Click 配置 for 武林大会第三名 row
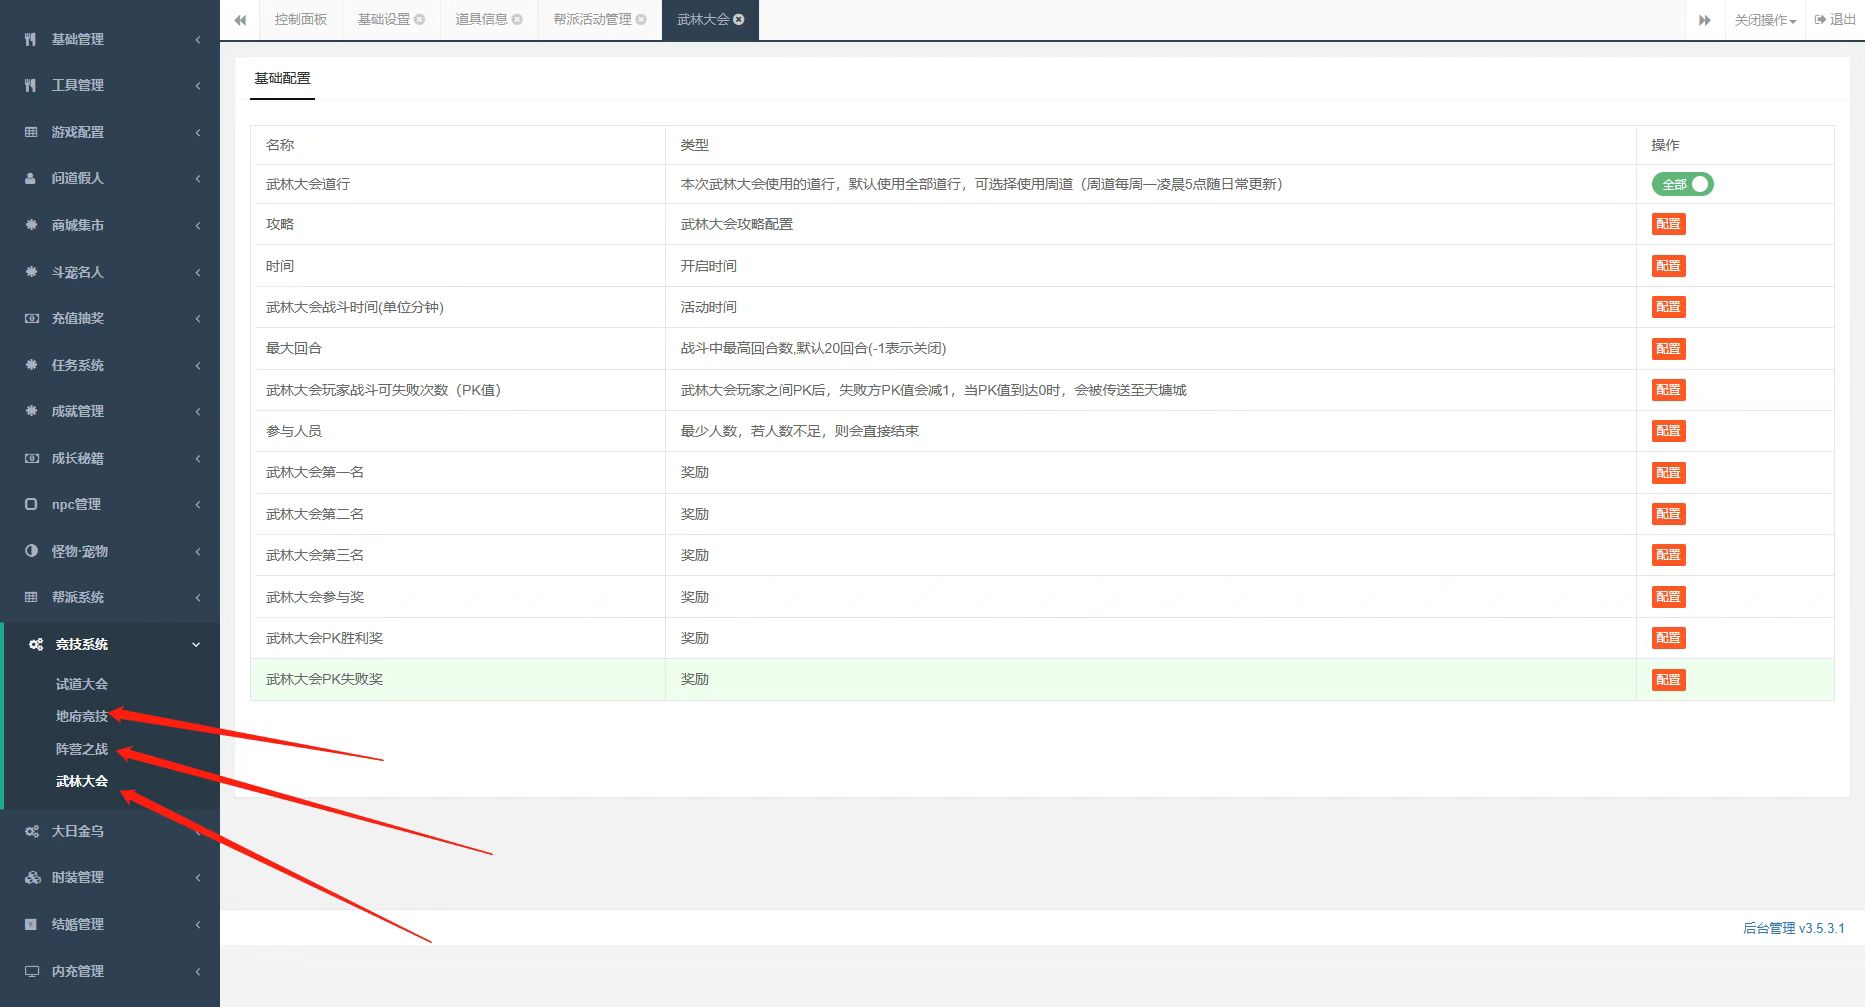The height and width of the screenshot is (1007, 1865). tap(1668, 555)
